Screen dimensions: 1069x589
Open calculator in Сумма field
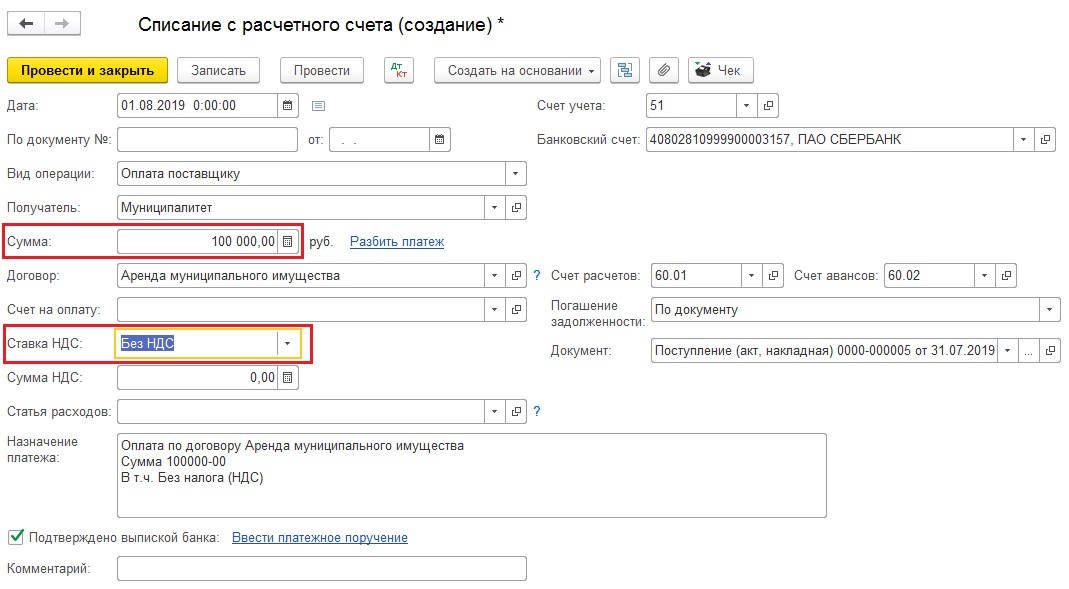point(288,241)
